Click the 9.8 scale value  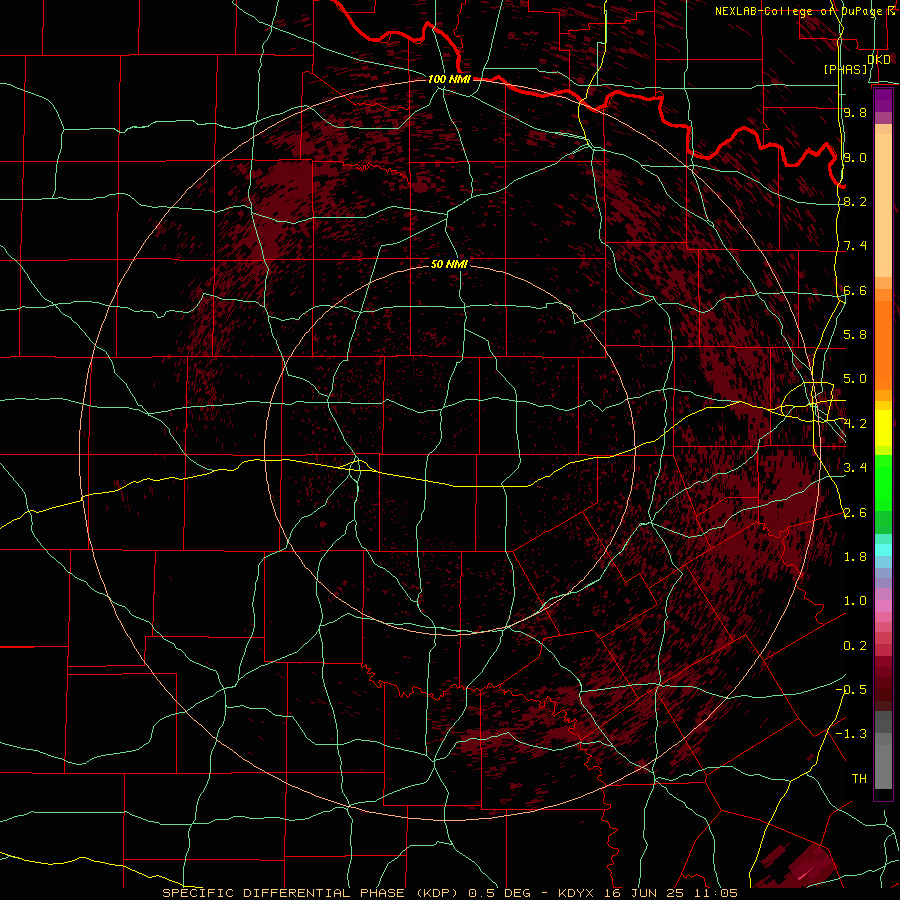[855, 112]
